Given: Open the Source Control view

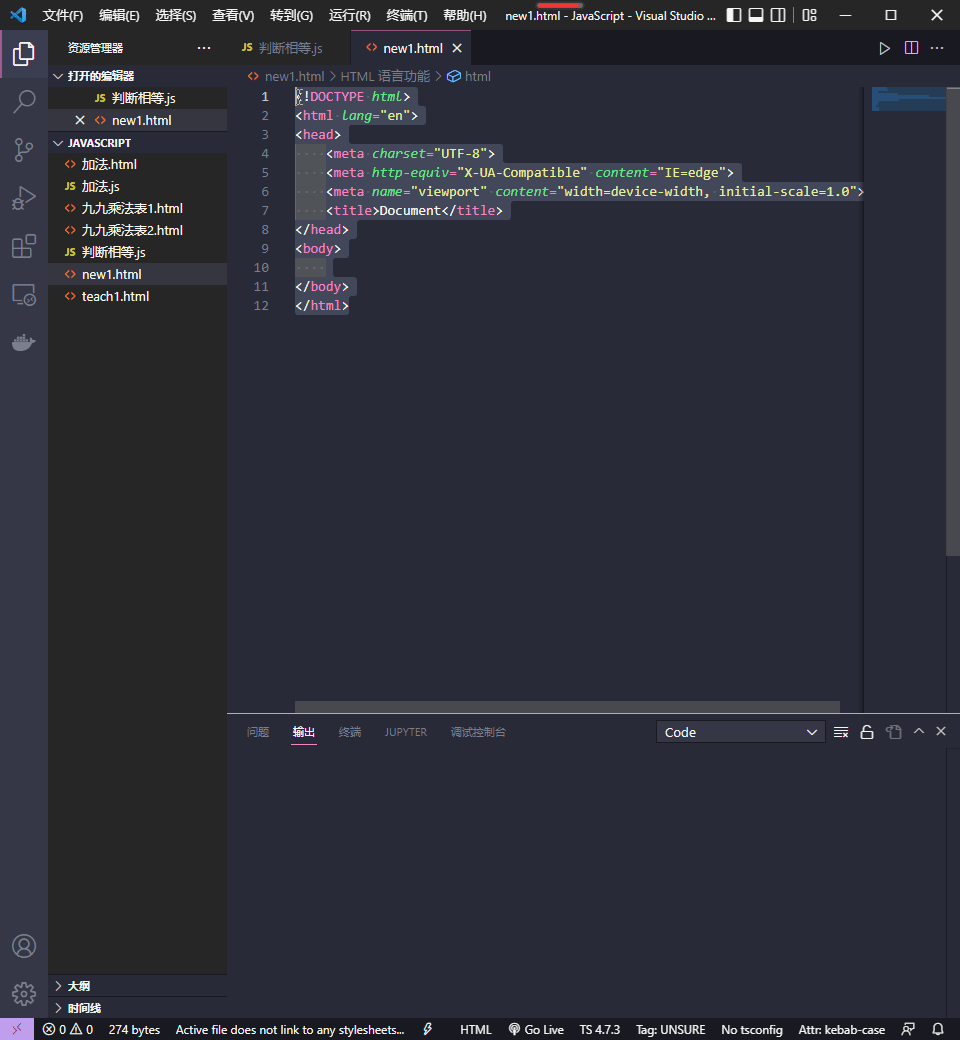Looking at the screenshot, I should pos(24,149).
